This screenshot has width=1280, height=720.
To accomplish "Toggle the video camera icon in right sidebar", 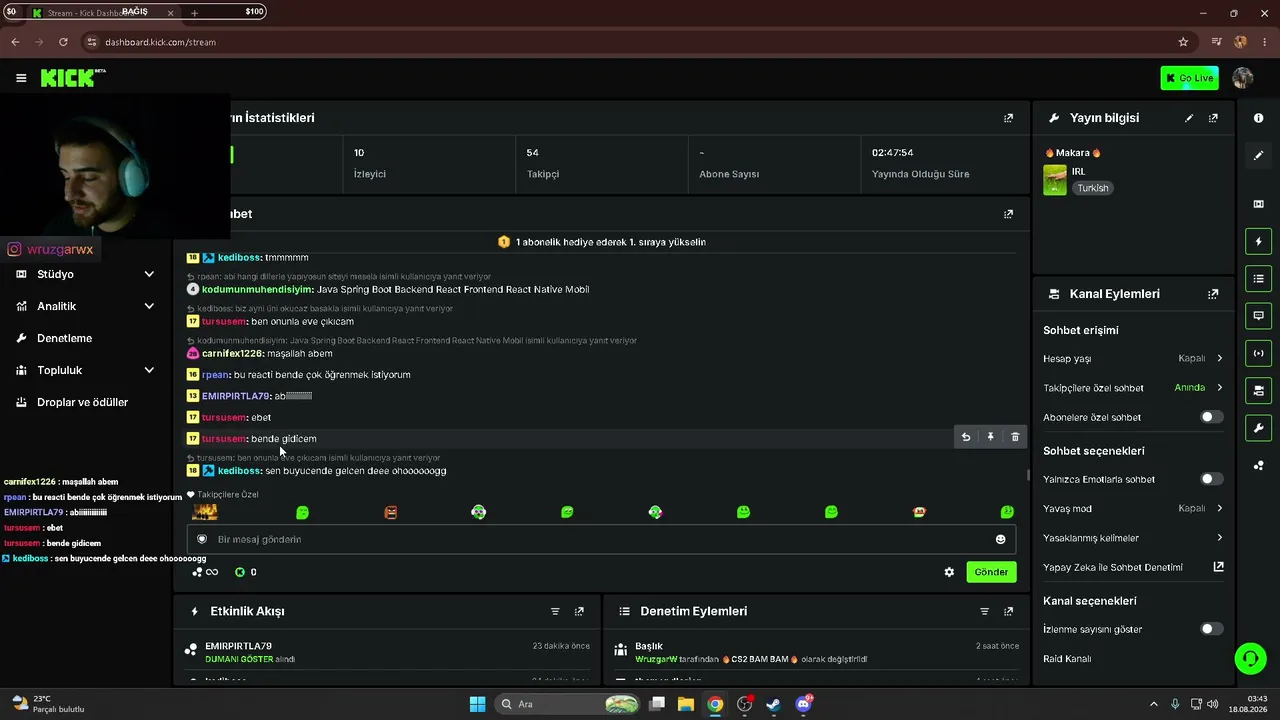I will tap(1258, 390).
